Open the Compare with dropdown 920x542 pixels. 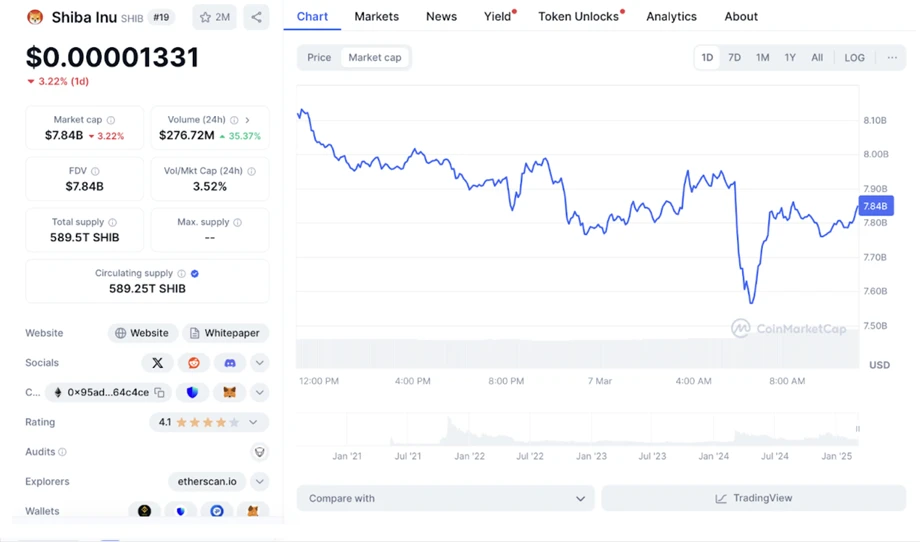(x=446, y=498)
